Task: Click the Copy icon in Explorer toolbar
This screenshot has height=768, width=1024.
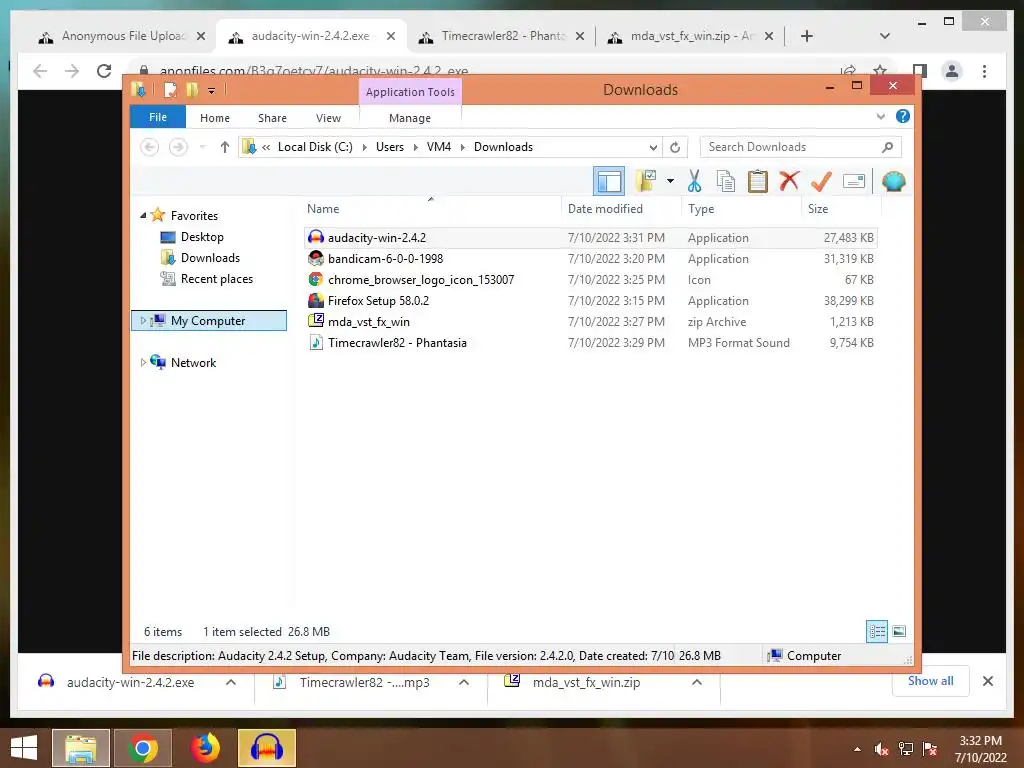Action: [726, 182]
